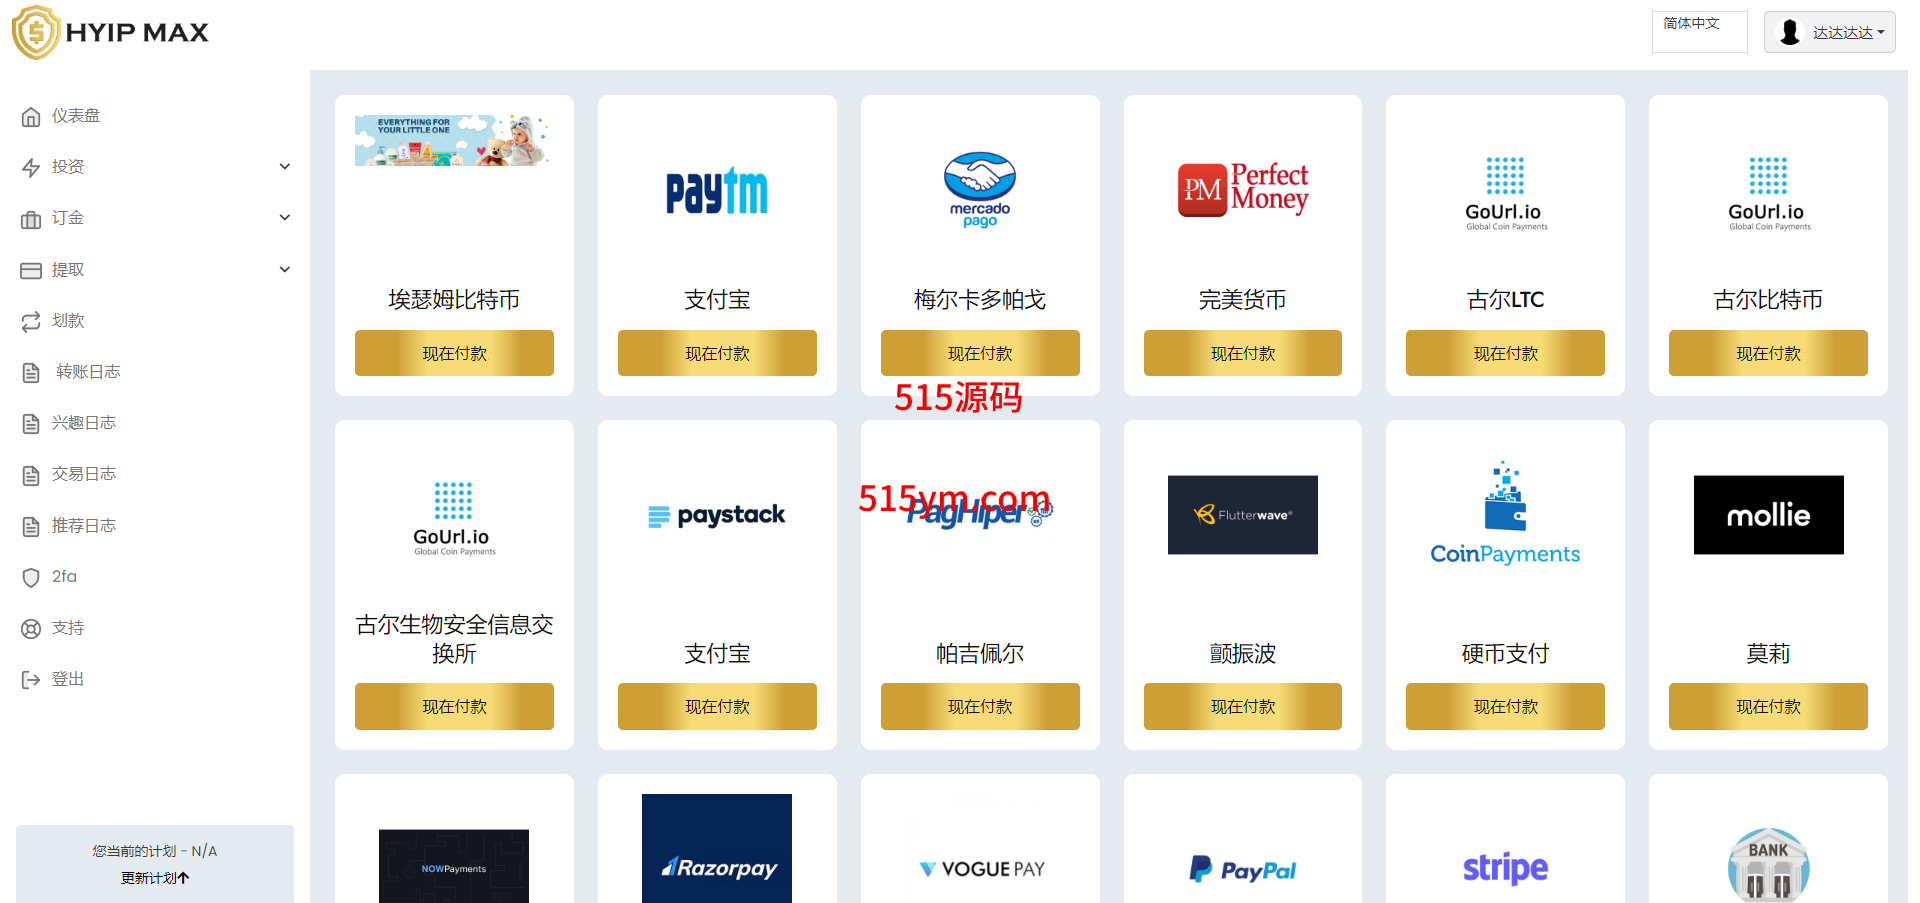This screenshot has height=903, width=1920.
Task: Expand the 投资 menu chevron
Action: coord(285,167)
